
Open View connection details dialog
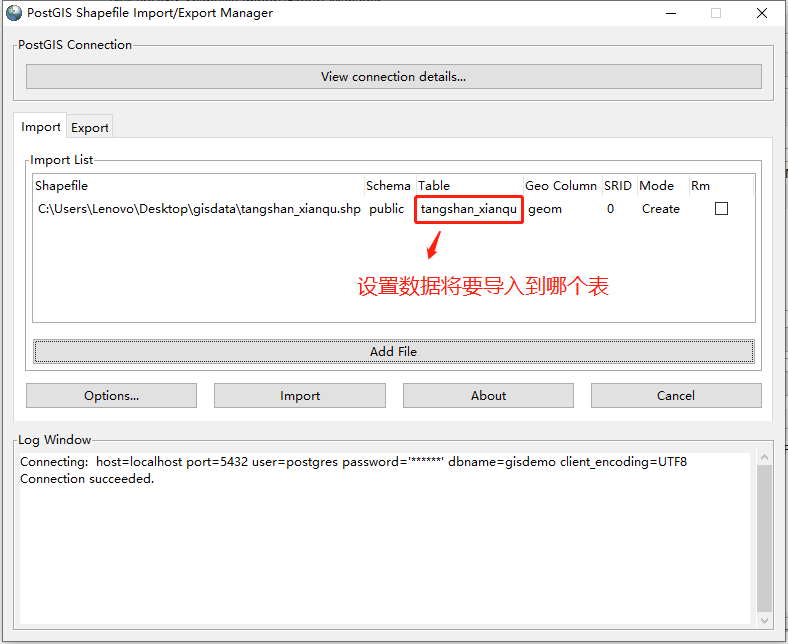tap(393, 76)
